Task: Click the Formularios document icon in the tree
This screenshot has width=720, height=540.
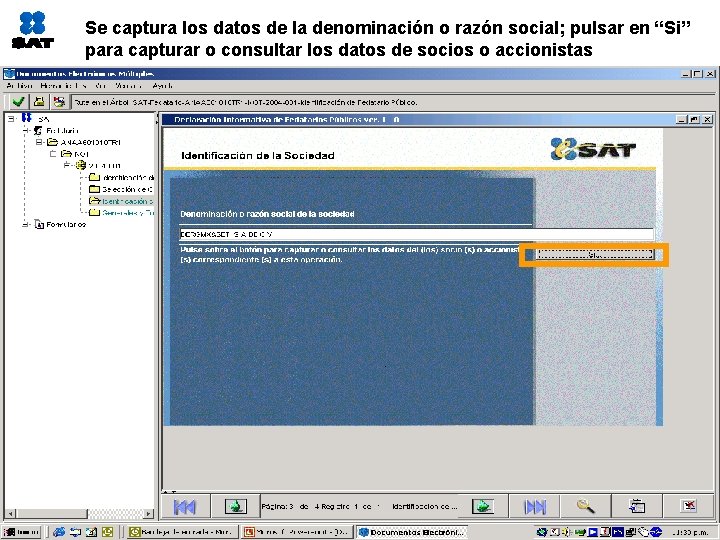Action: [39, 225]
